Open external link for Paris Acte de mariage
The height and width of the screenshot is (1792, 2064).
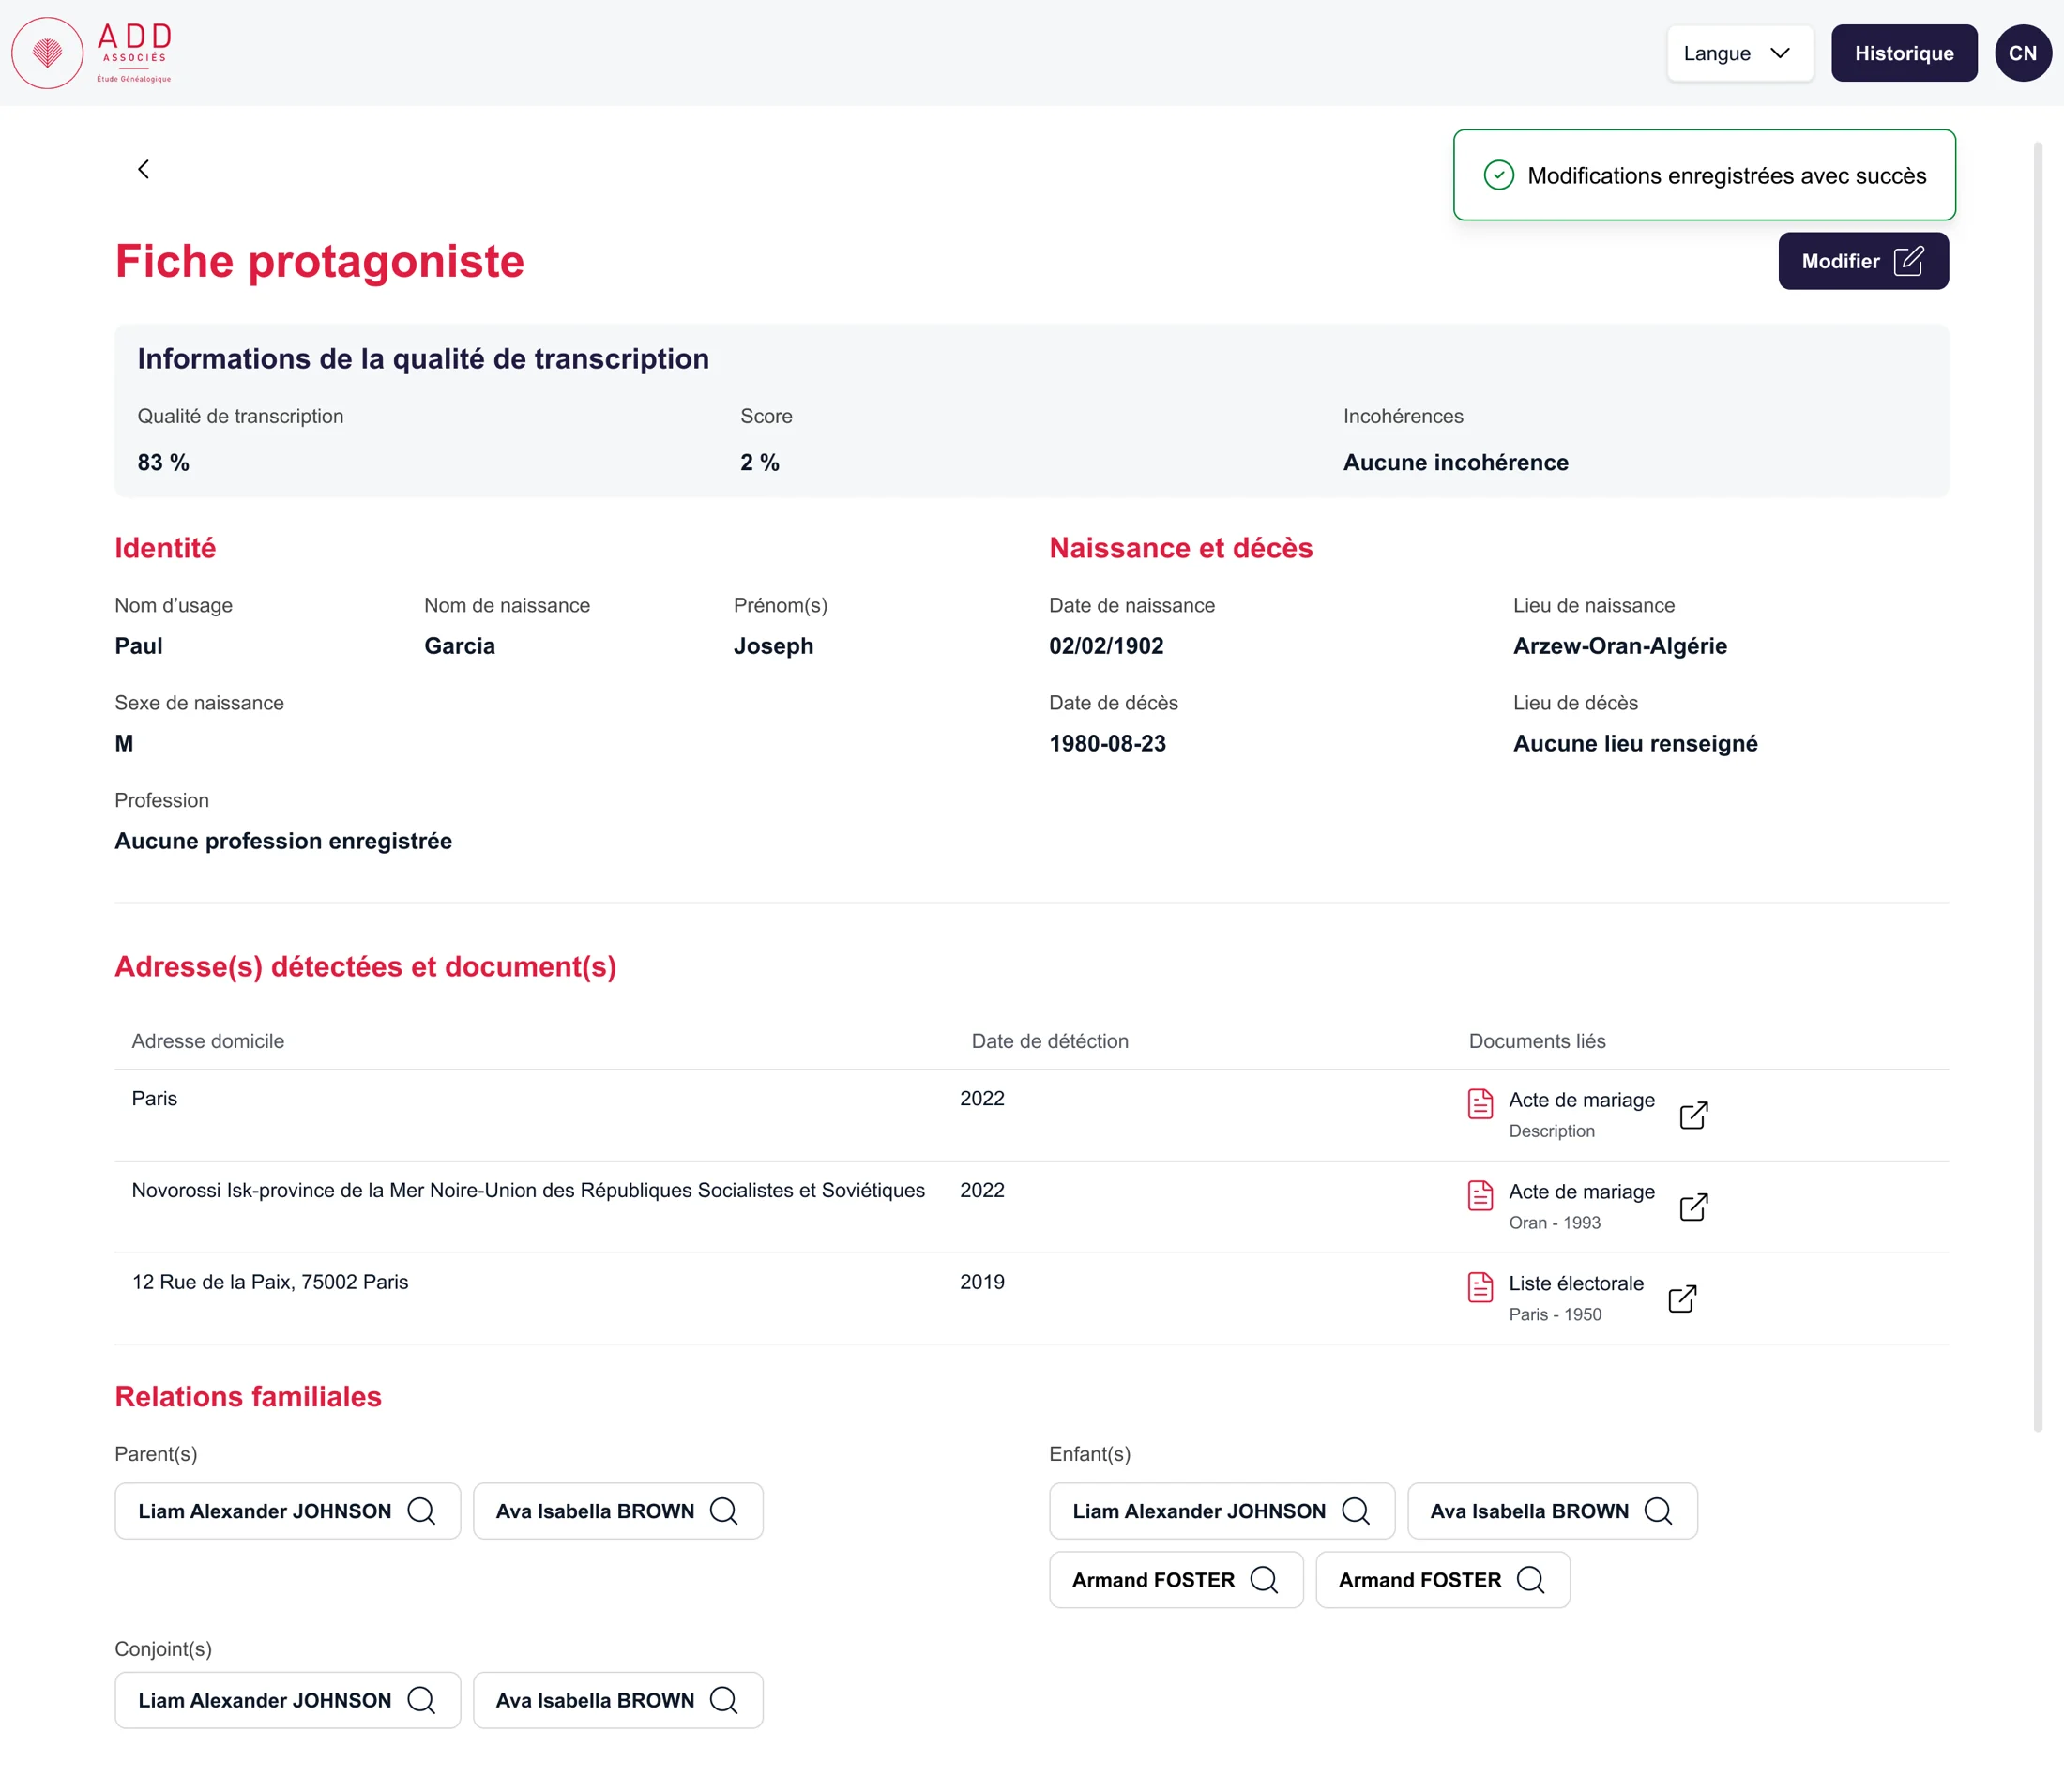click(1693, 1115)
